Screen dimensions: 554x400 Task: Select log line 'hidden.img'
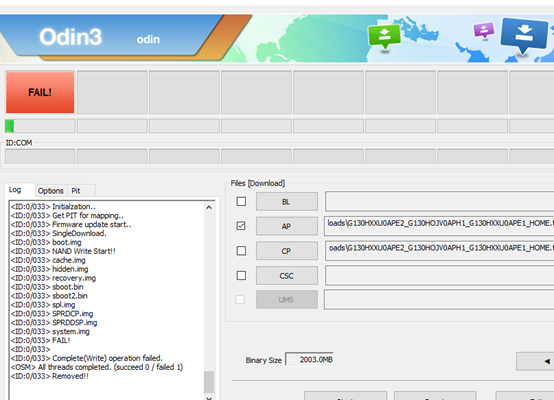[49, 269]
